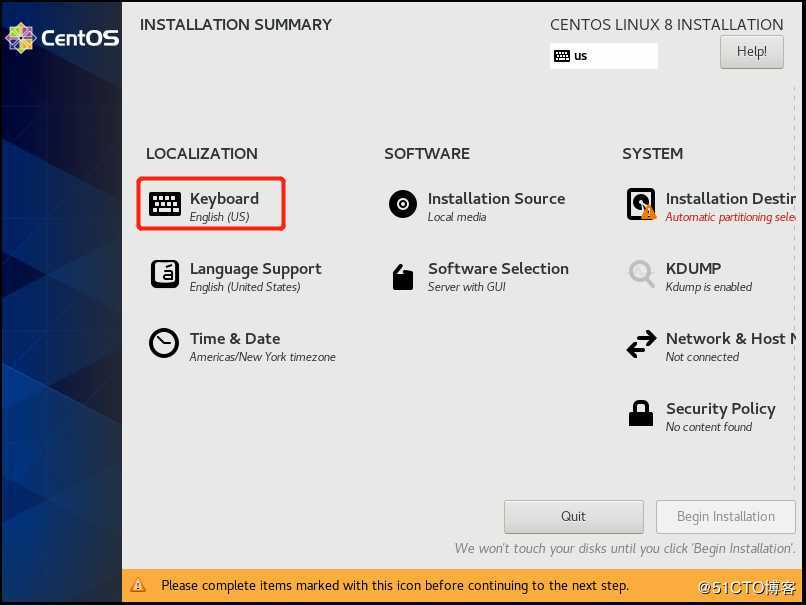Open the Security Policy title

[x=721, y=409]
